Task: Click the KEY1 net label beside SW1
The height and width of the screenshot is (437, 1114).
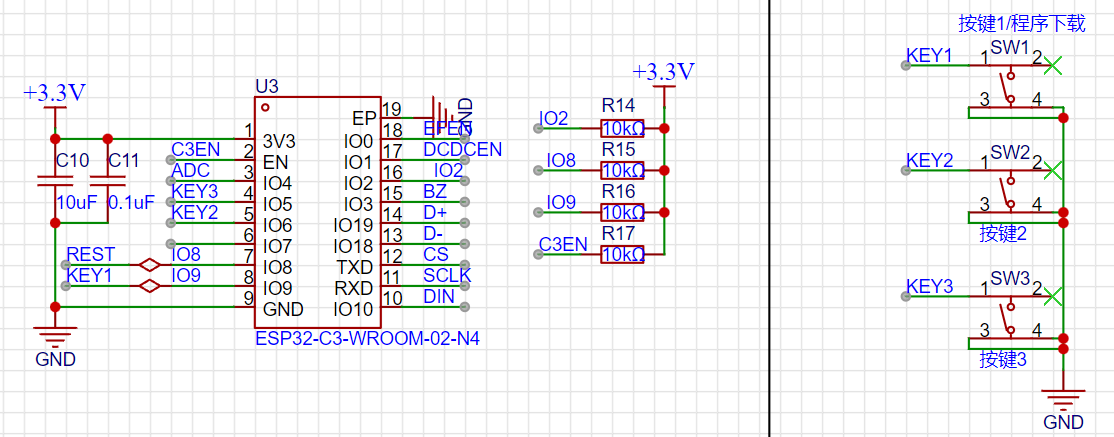Action: click(x=929, y=55)
